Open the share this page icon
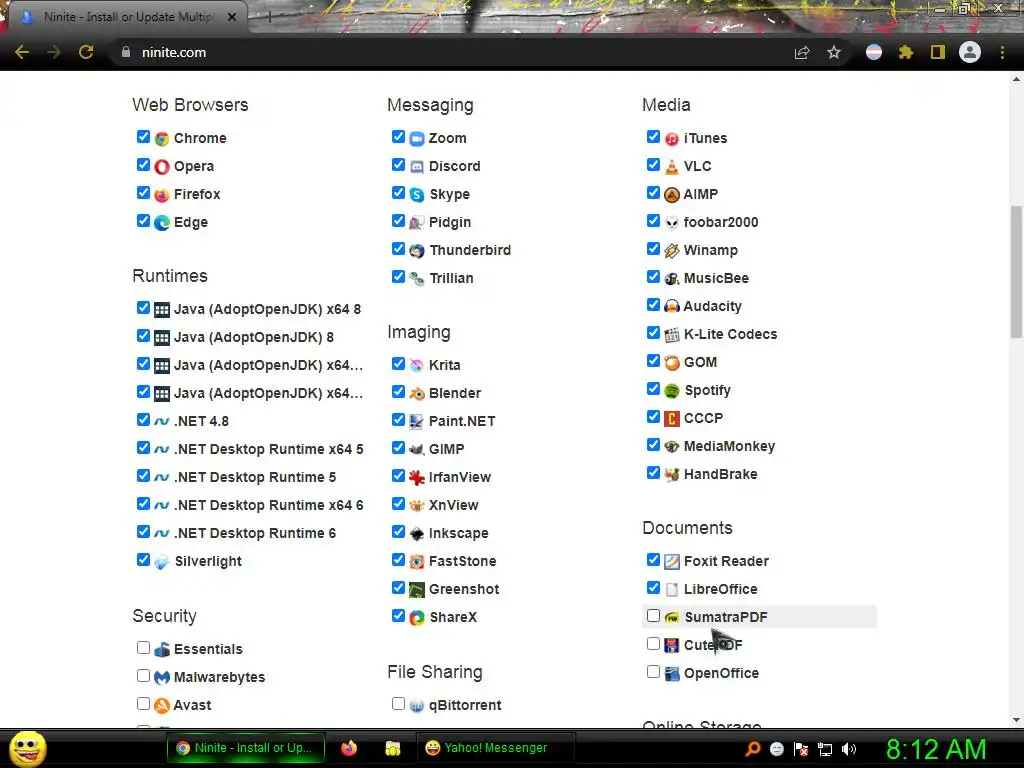Screen dimensions: 1024x768 coord(802,52)
